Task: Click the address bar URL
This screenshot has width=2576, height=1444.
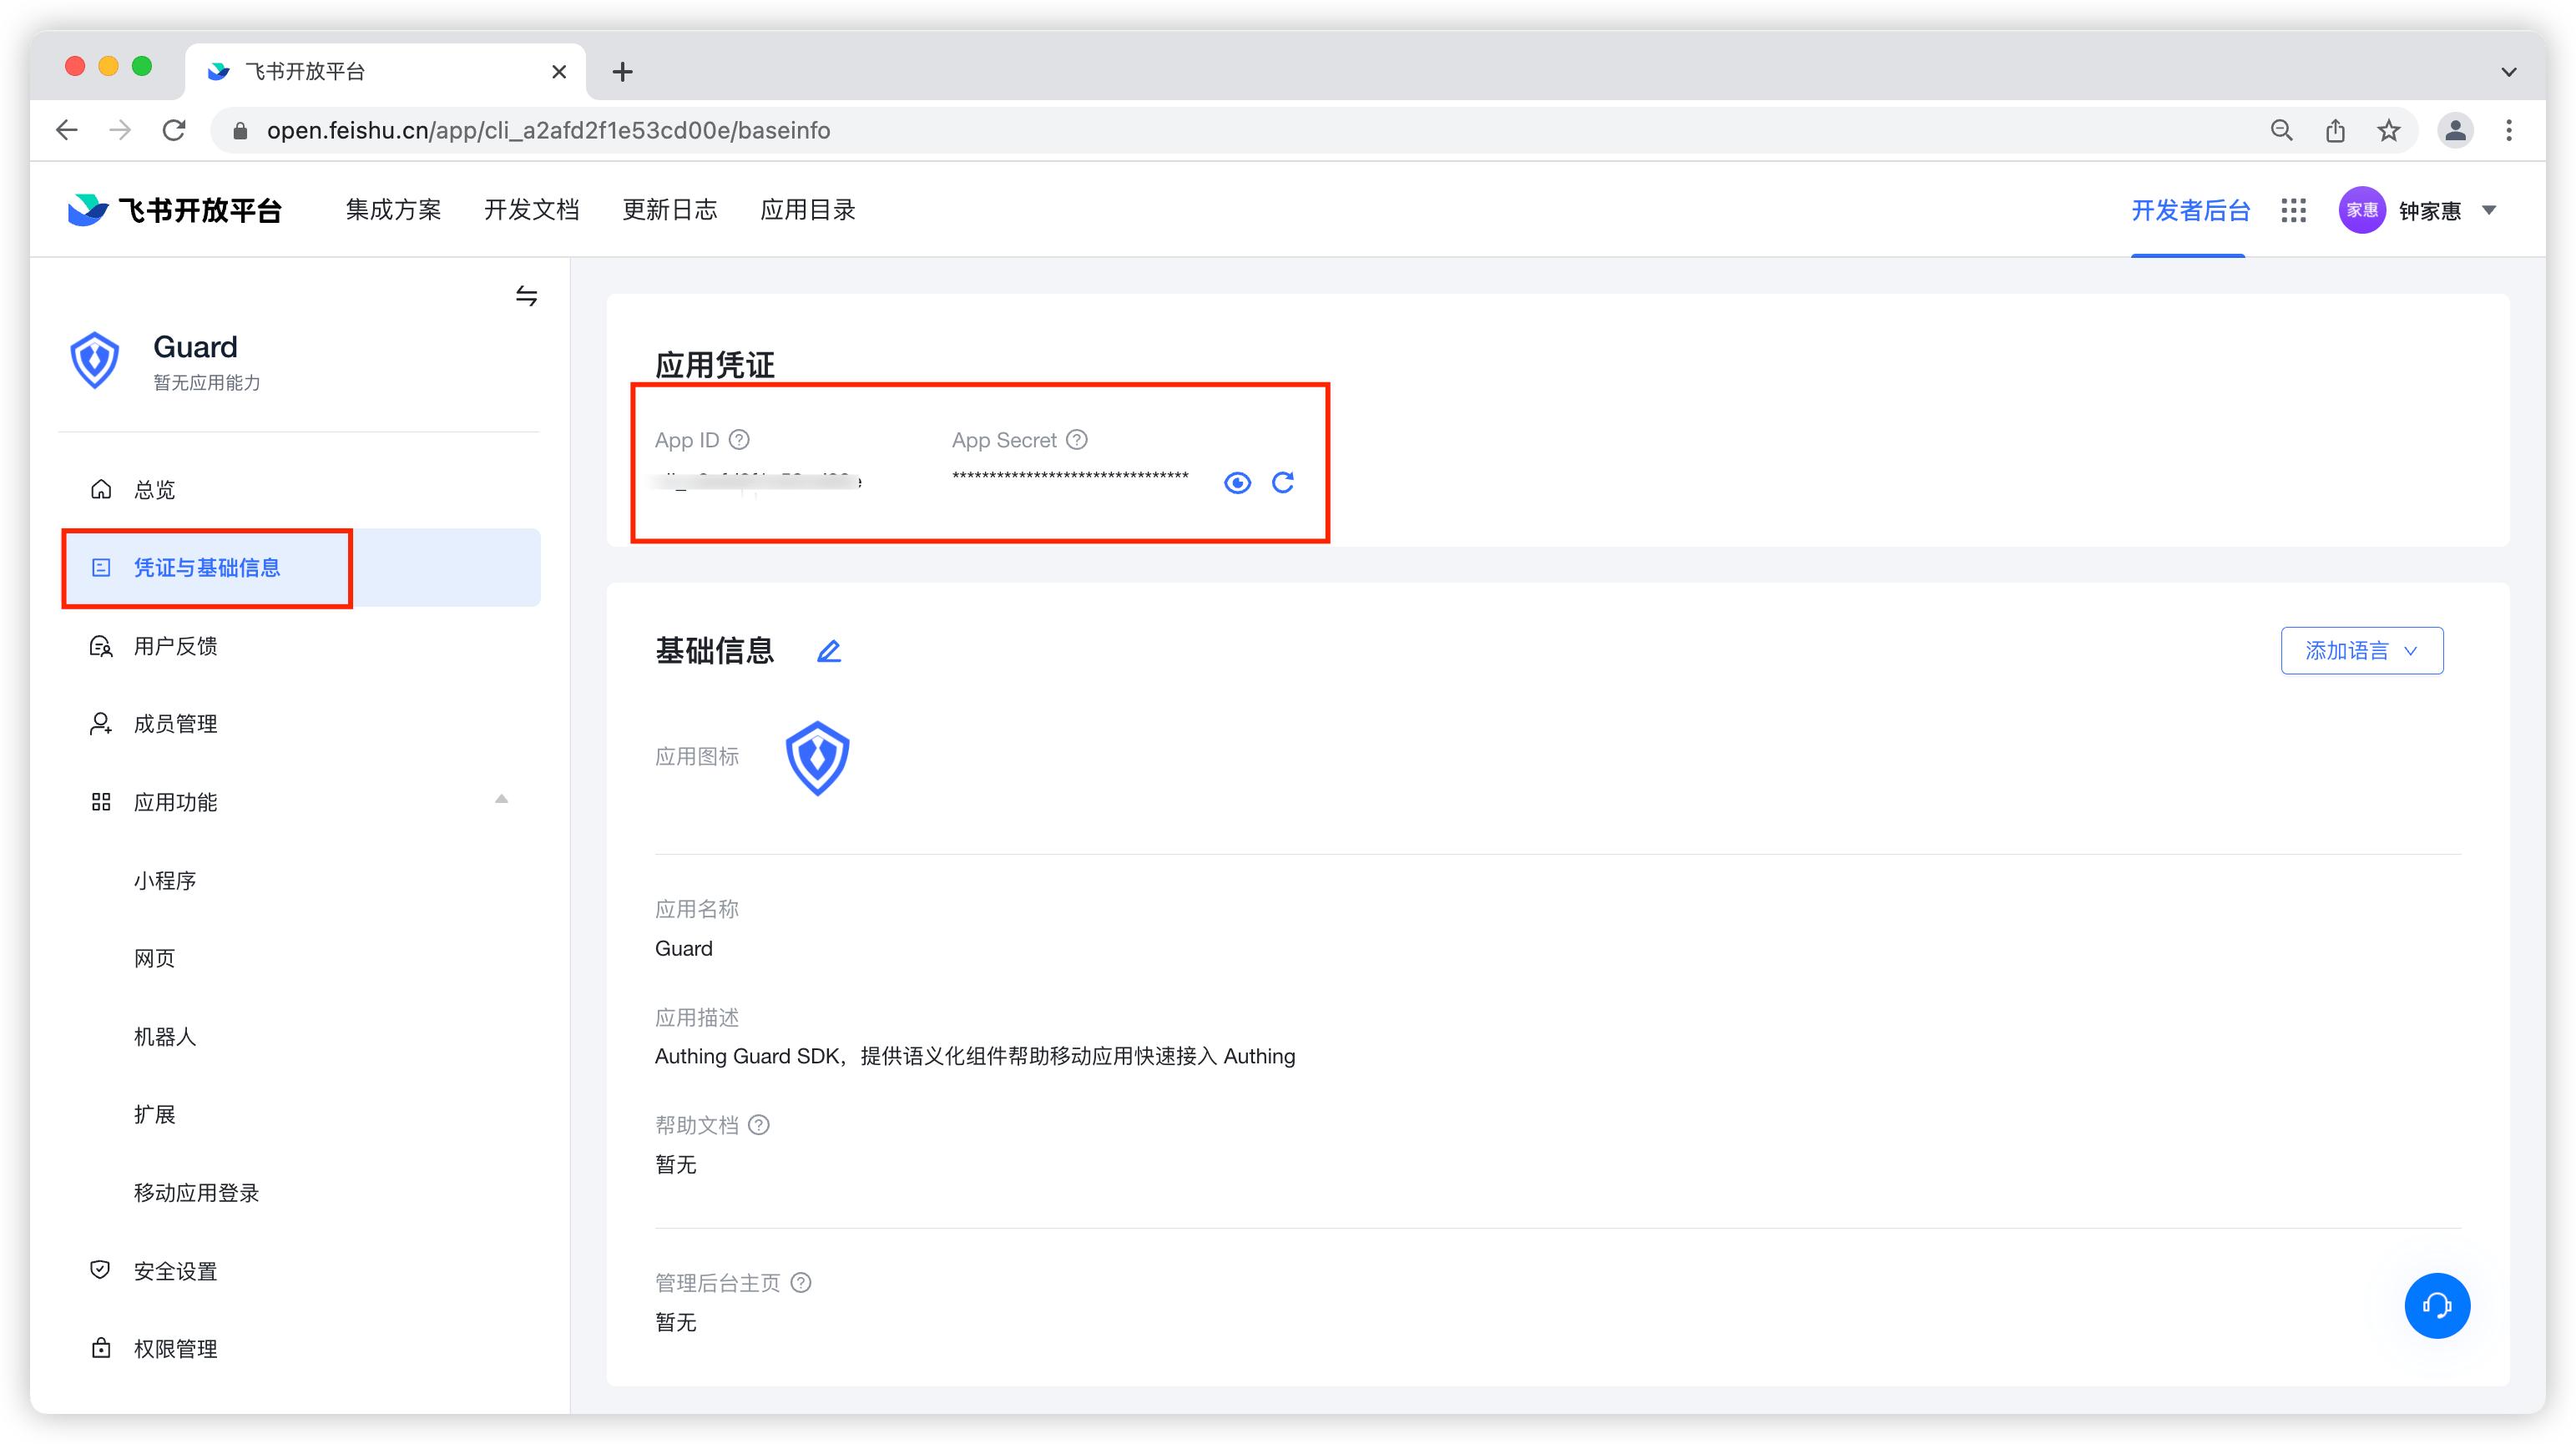Action: coord(548,130)
